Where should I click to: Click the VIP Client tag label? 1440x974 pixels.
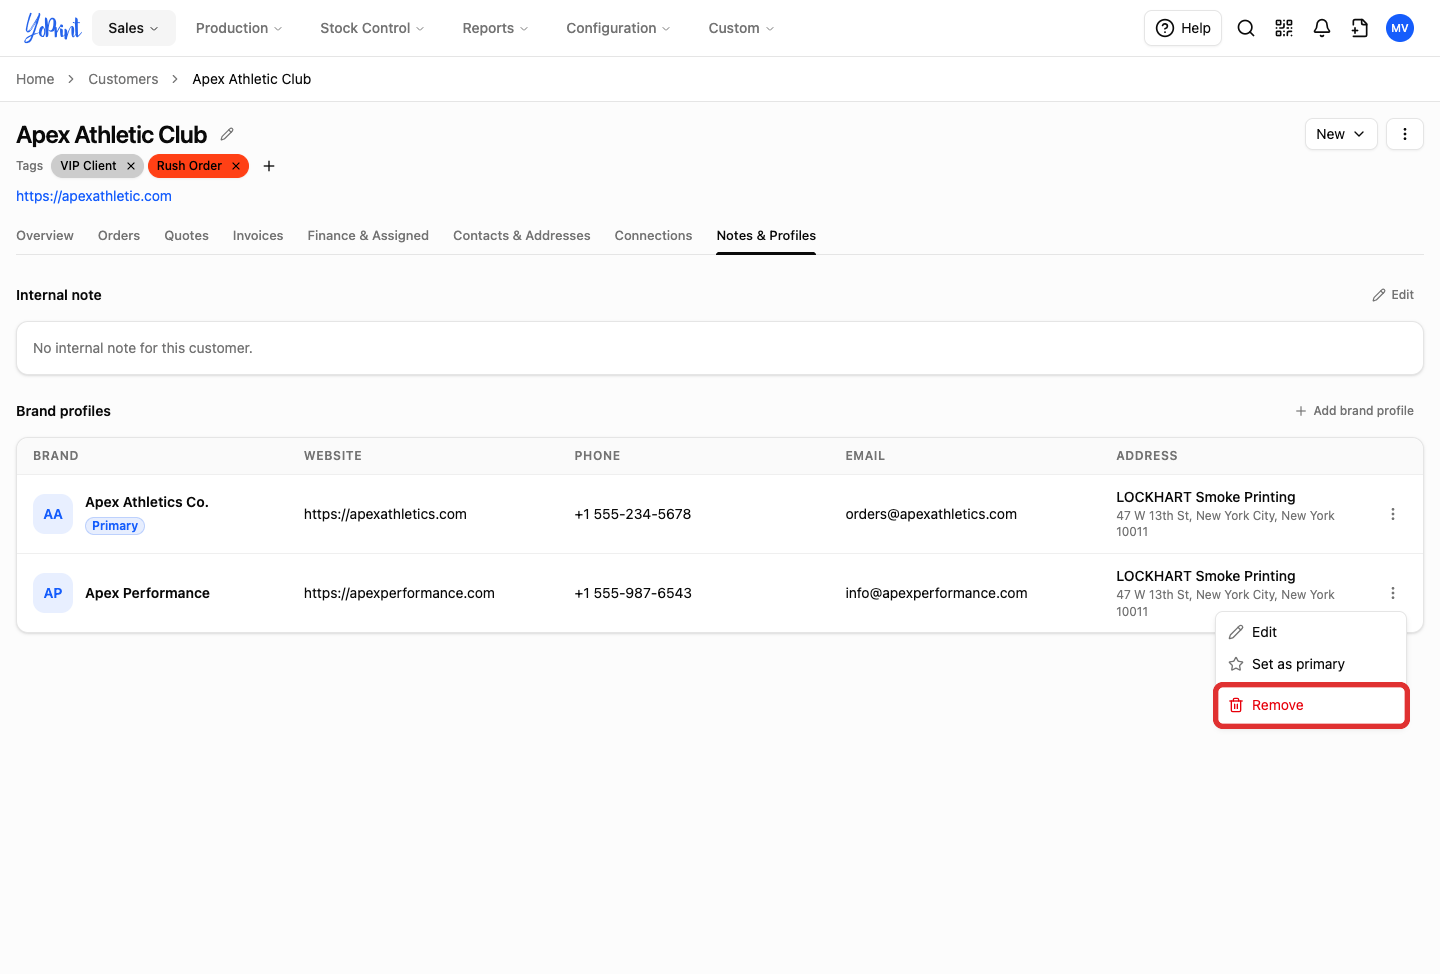click(x=88, y=166)
